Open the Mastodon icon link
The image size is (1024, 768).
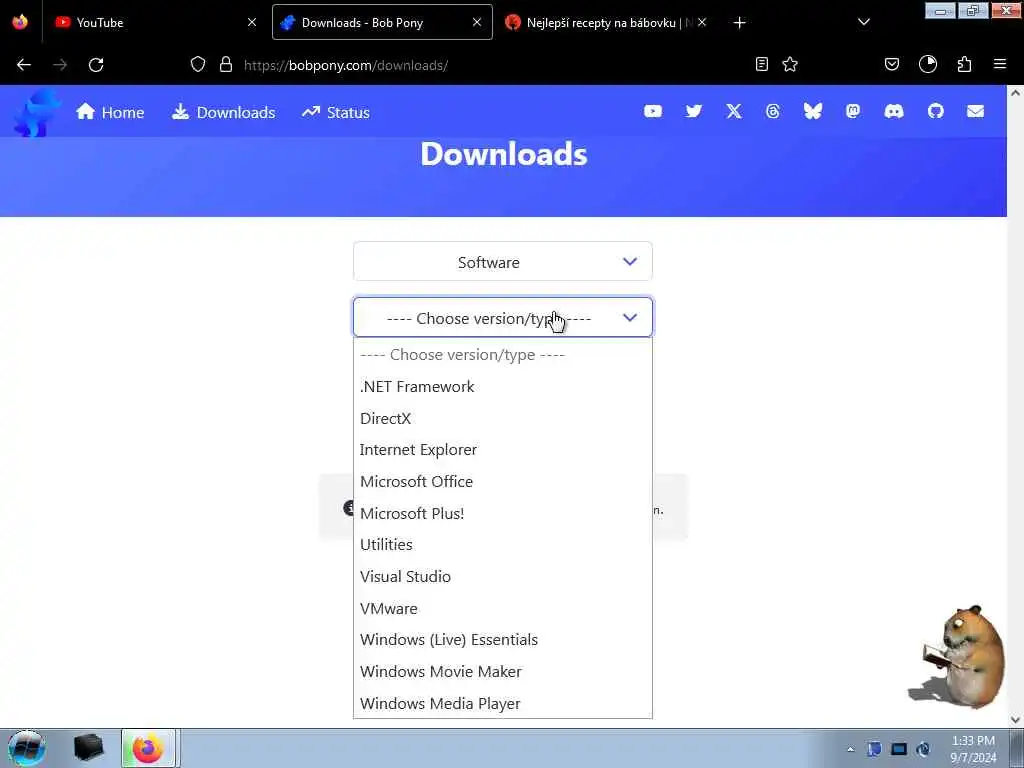(x=853, y=112)
